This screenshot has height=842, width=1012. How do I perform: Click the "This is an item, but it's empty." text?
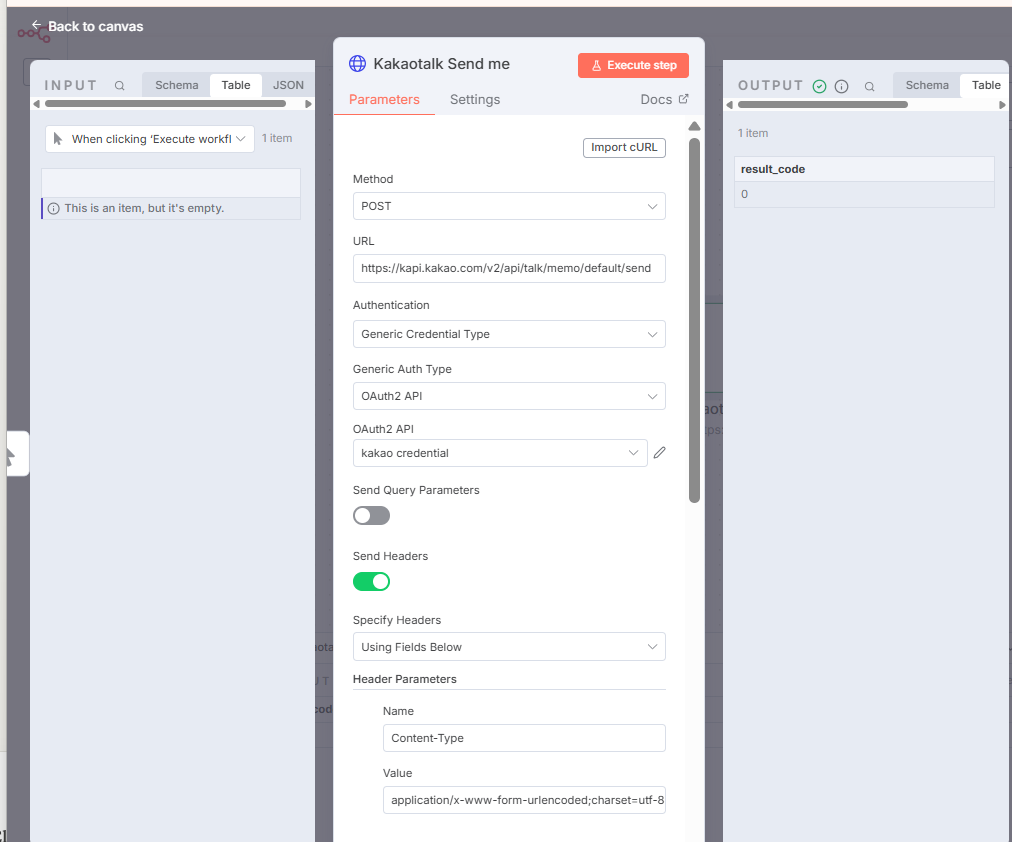[144, 208]
